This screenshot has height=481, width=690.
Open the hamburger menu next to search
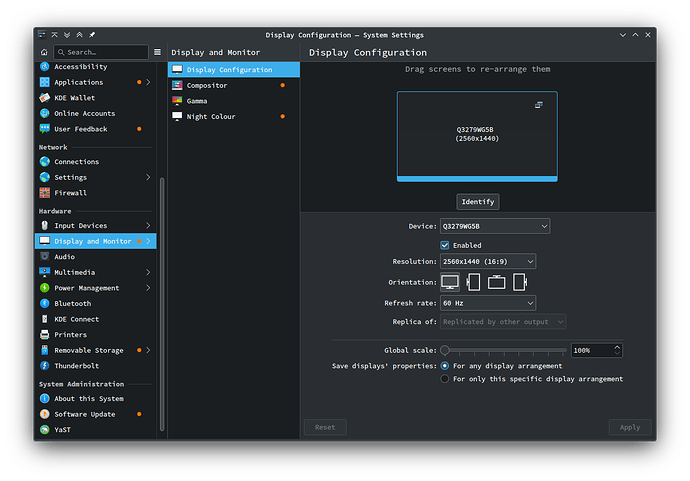pyautogui.click(x=157, y=52)
